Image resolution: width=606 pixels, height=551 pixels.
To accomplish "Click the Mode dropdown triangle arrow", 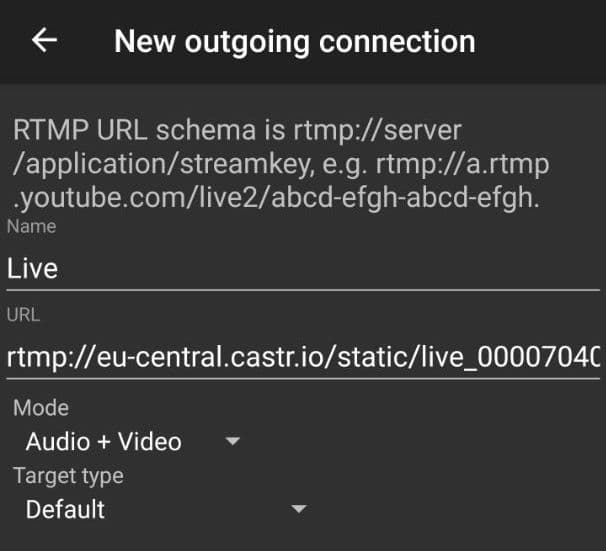I will pos(233,441).
